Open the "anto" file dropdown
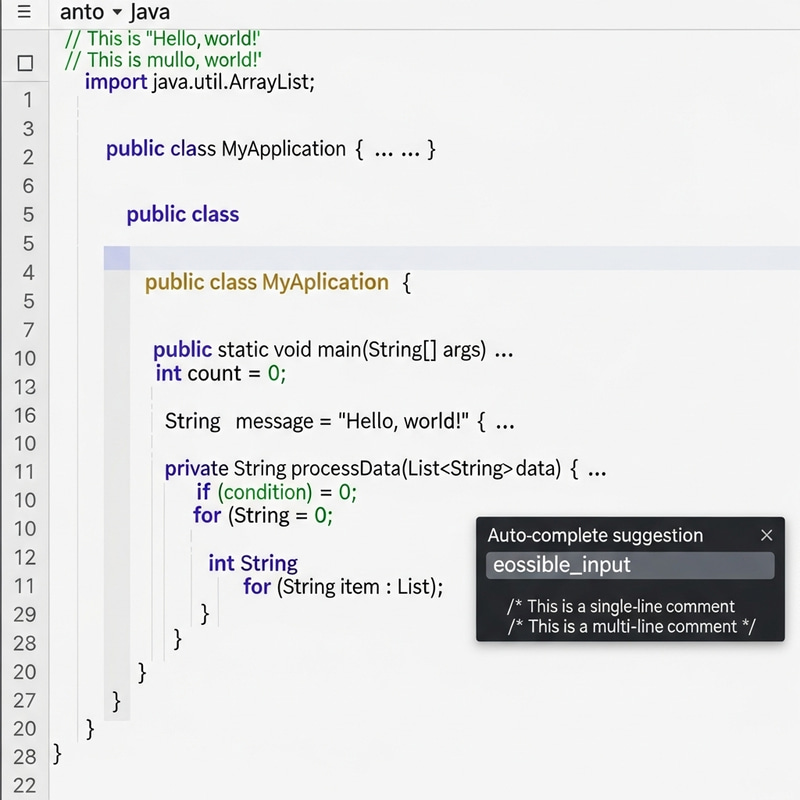This screenshot has height=800, width=800. tap(80, 13)
